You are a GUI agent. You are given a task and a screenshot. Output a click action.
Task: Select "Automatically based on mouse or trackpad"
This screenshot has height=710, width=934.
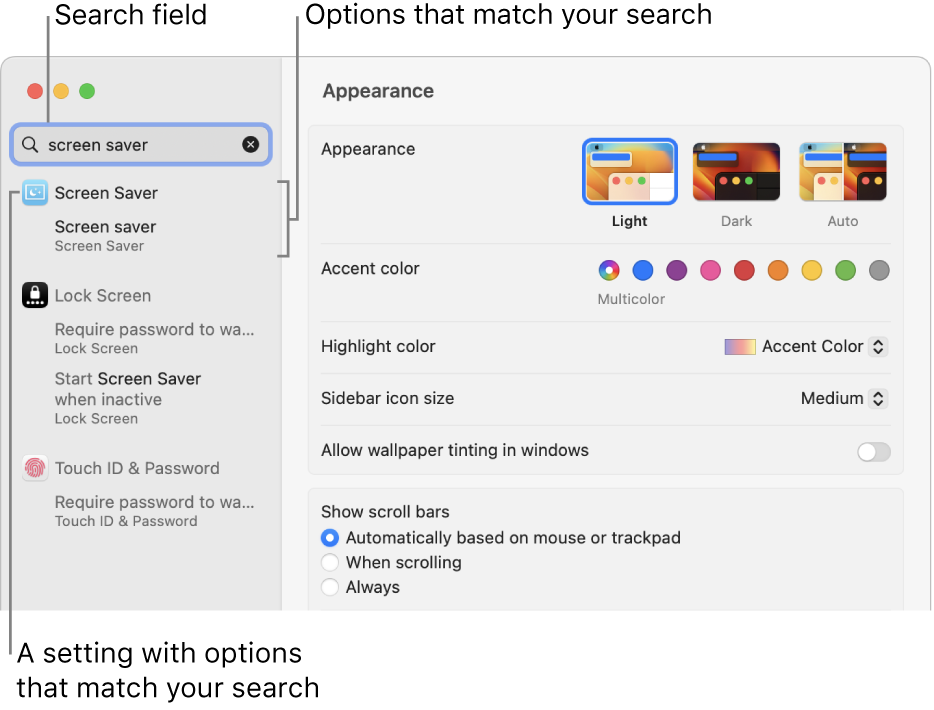(330, 538)
